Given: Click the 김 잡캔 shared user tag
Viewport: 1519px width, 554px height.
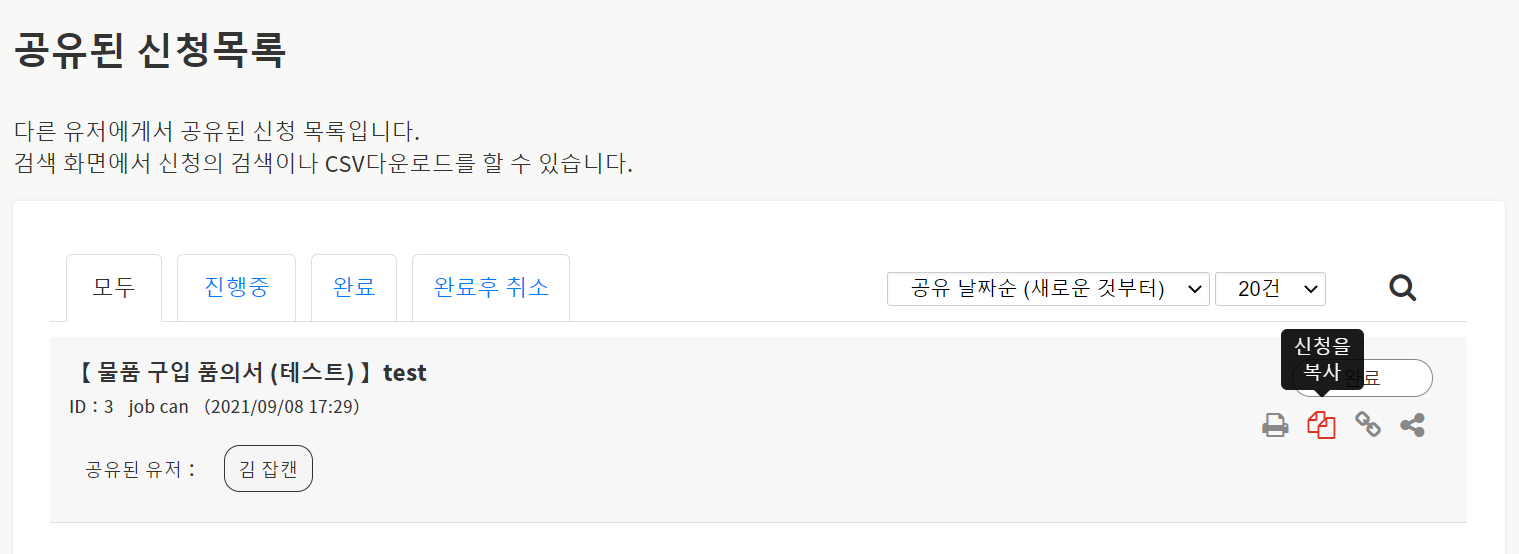Looking at the screenshot, I should click(x=268, y=469).
